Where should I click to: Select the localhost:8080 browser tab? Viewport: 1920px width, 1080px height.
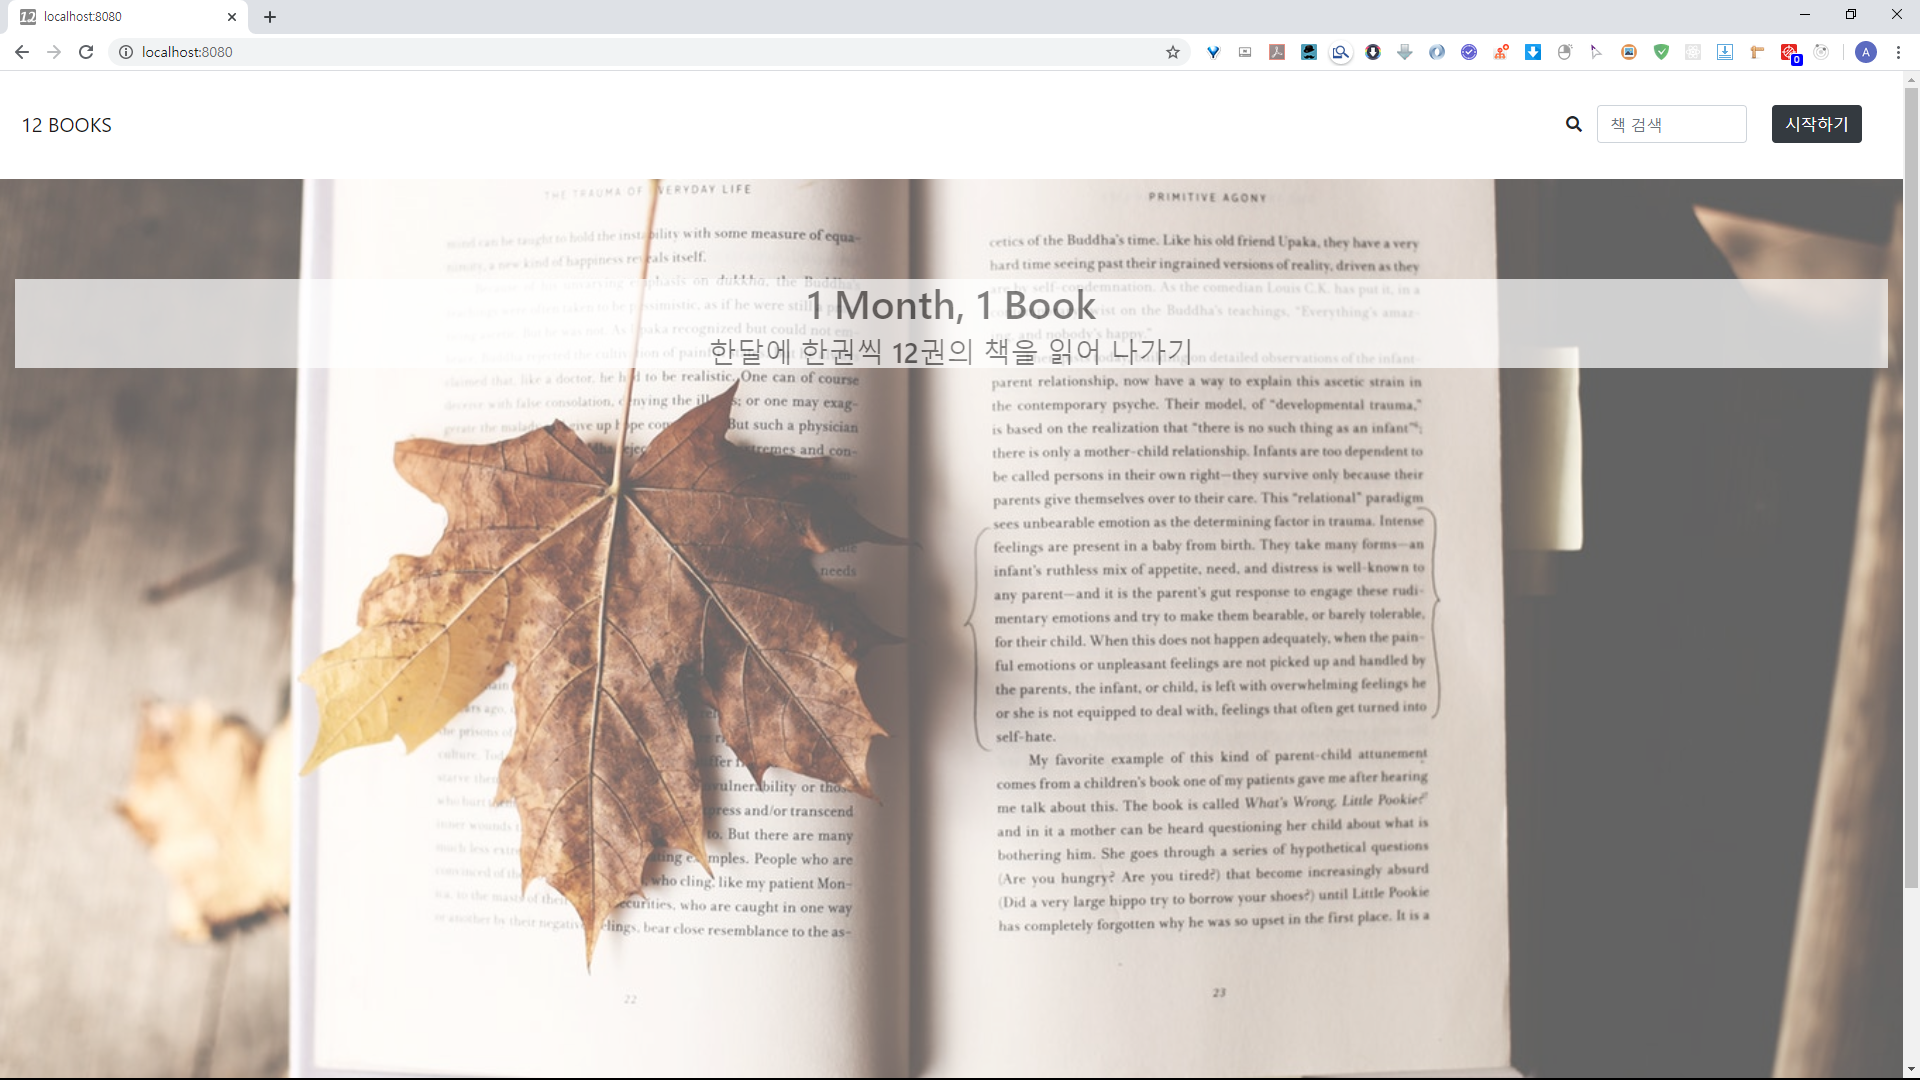pos(120,16)
